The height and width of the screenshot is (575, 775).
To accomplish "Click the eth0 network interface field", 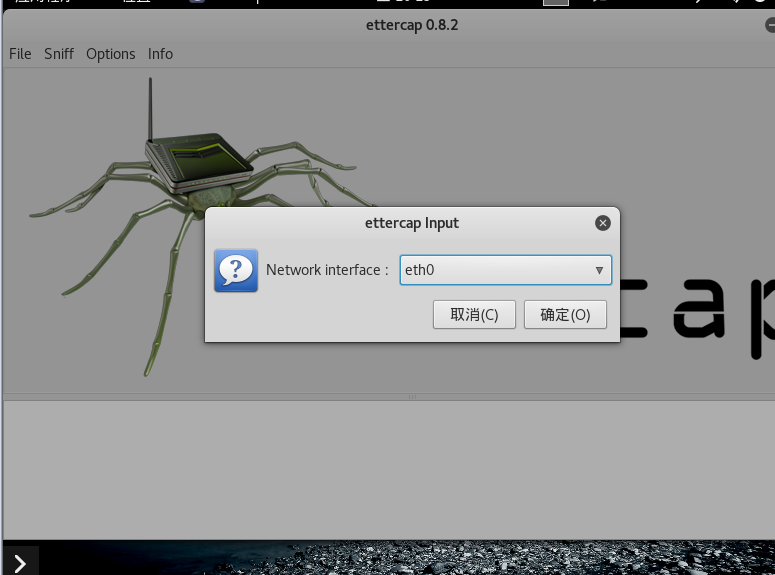I will point(506,270).
